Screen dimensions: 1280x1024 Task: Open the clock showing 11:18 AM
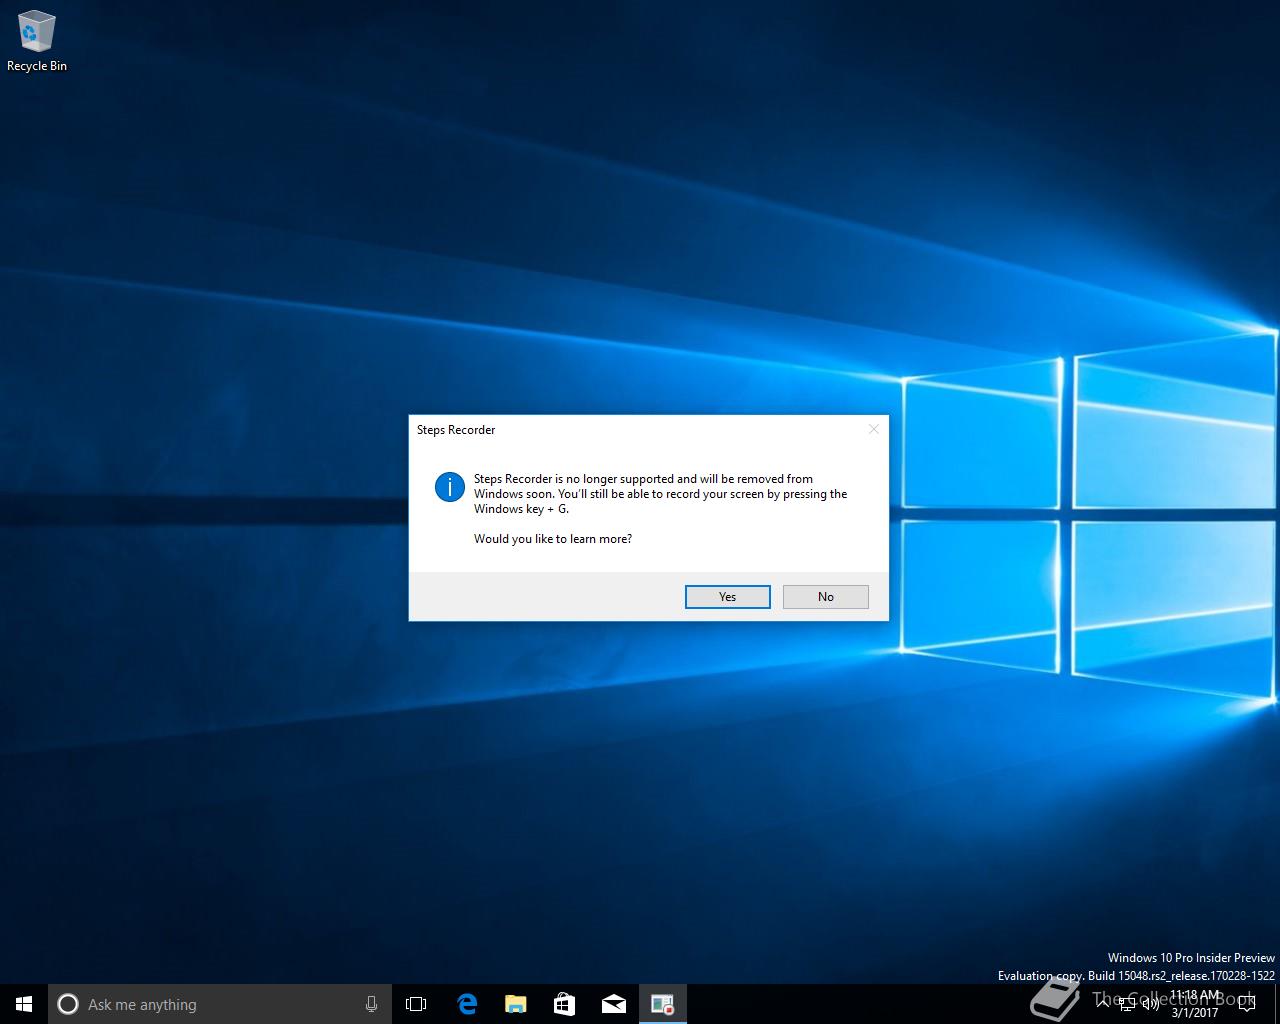1195,1004
